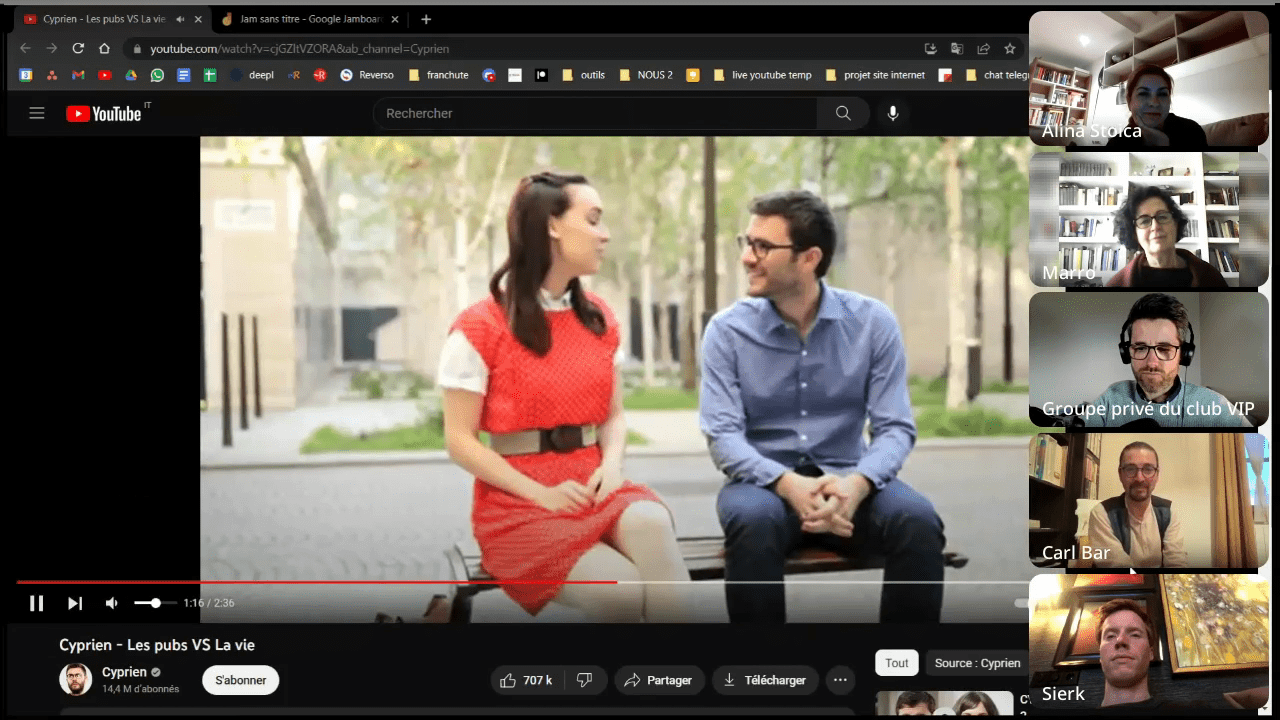
Task: Click the address bar URL
Action: coord(299,48)
